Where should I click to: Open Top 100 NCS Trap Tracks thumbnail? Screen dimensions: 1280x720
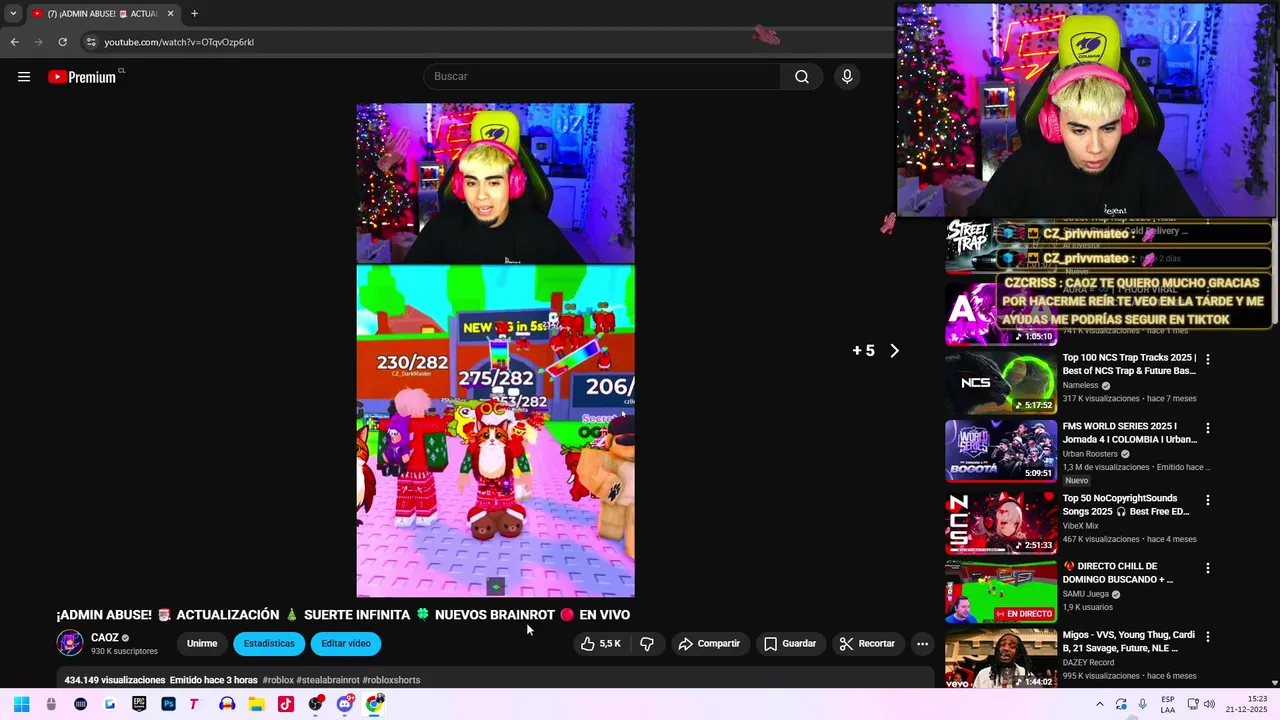pos(1001,382)
